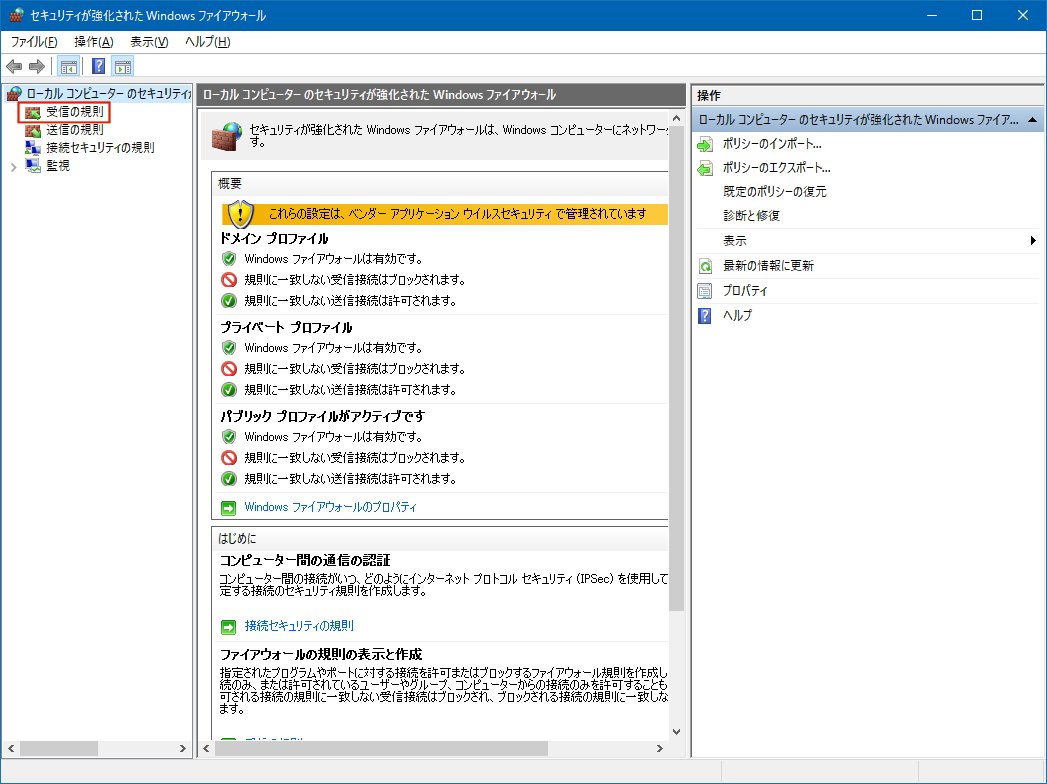Screen dimensions: 1047x784
Task: Click the ドメイン プロファイル outbound allowed icon
Action: (229, 301)
